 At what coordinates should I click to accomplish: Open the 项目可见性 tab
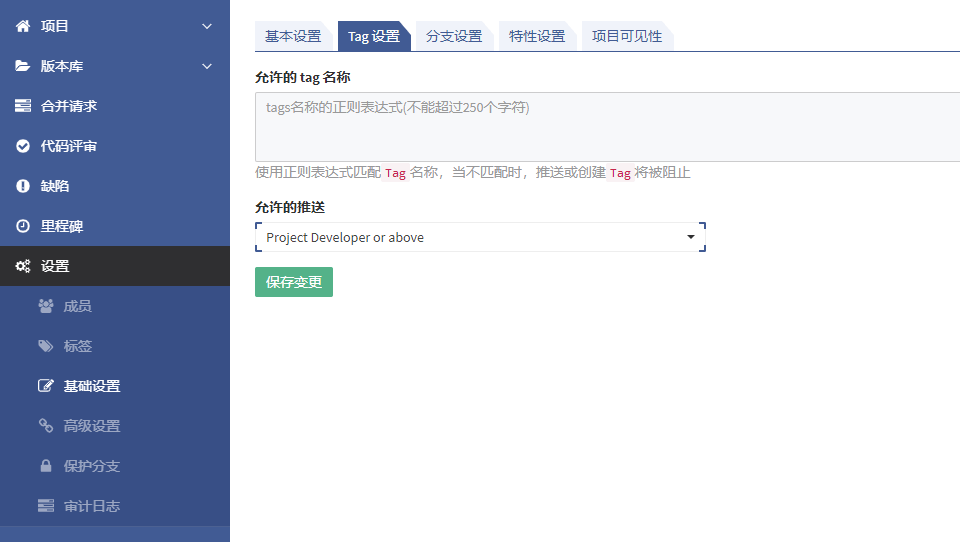pos(626,36)
